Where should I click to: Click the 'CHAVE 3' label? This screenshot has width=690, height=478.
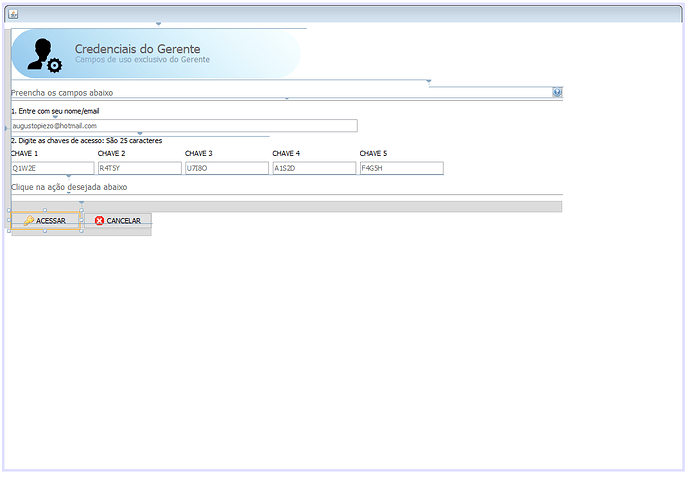198,153
